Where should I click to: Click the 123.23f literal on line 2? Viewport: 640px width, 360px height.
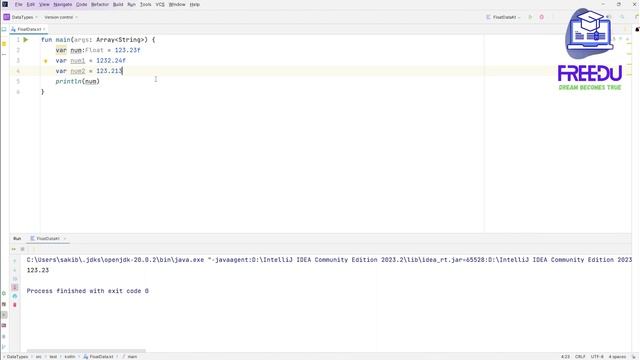point(127,50)
